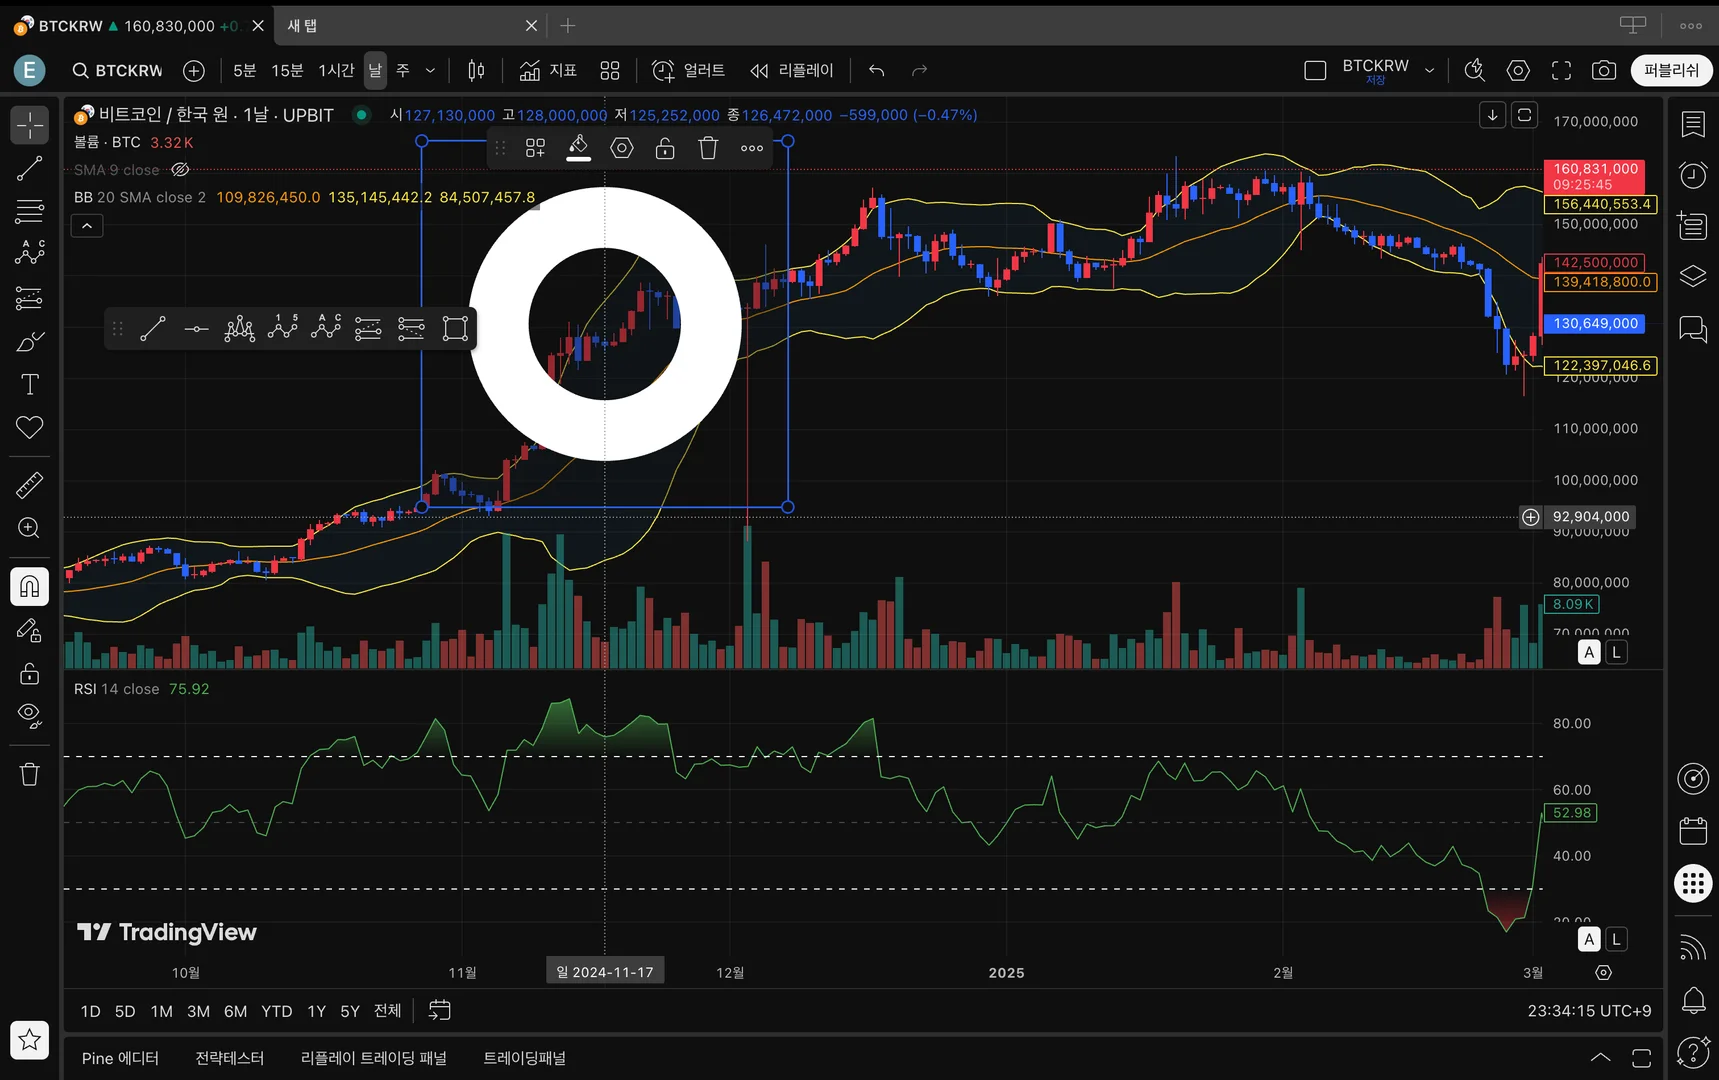Open the indicator templates grid menu
This screenshot has height=1080, width=1719.
click(x=610, y=70)
